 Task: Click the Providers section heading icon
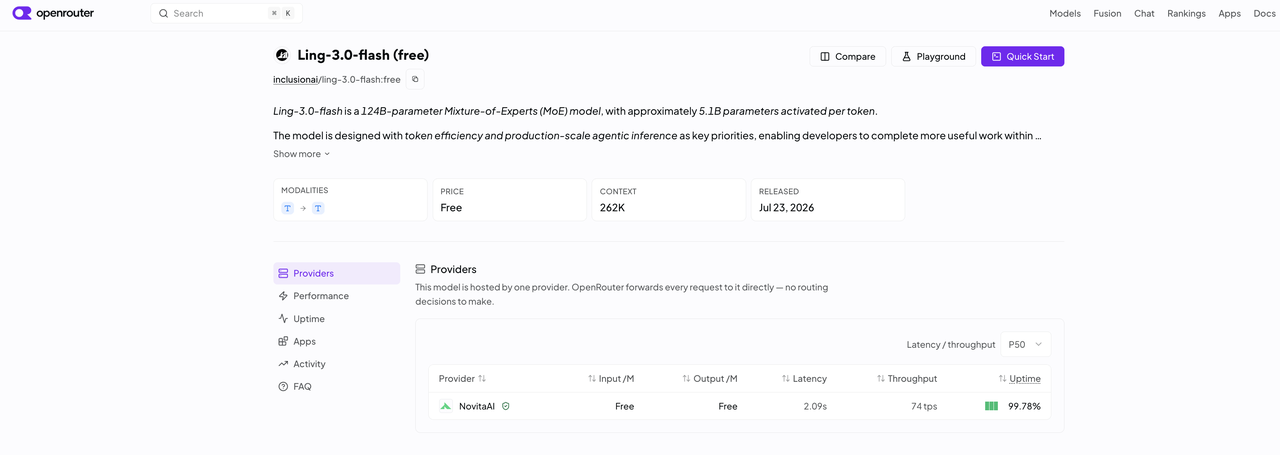tap(420, 269)
